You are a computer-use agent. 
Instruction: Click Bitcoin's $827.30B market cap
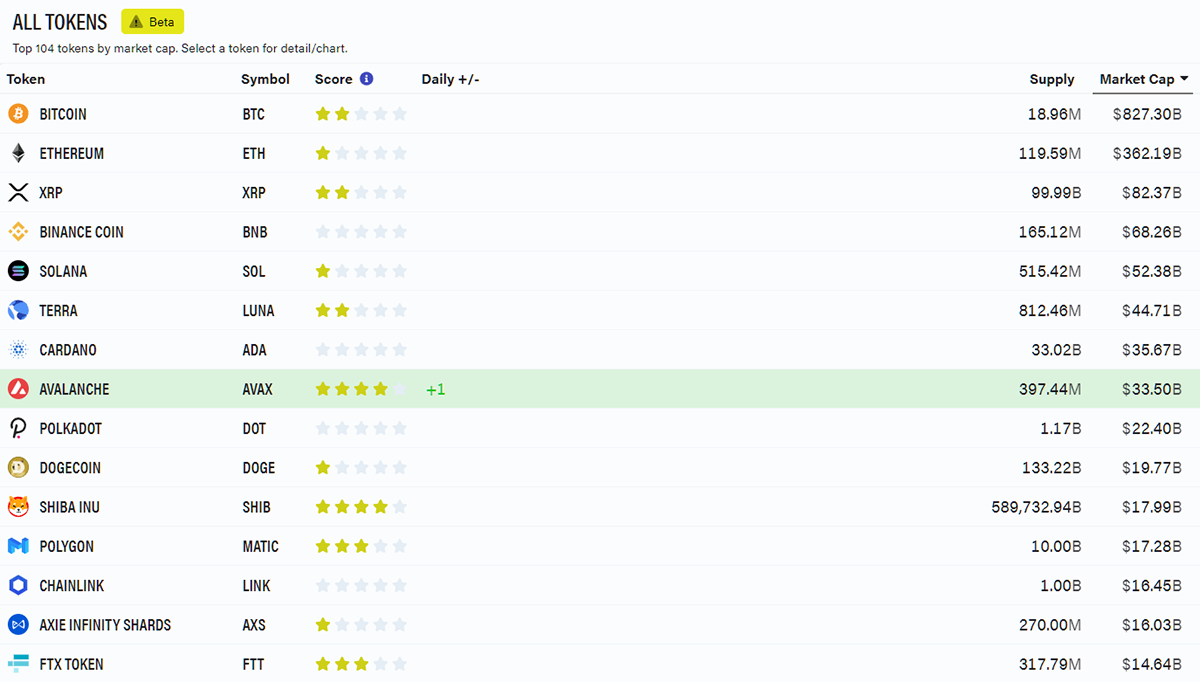(1147, 114)
